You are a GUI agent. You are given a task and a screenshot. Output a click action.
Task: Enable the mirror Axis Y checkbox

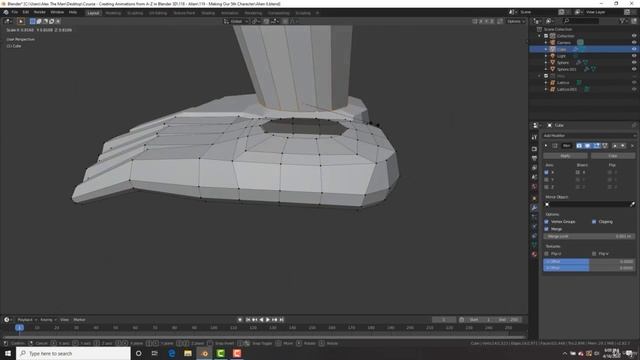click(x=547, y=180)
